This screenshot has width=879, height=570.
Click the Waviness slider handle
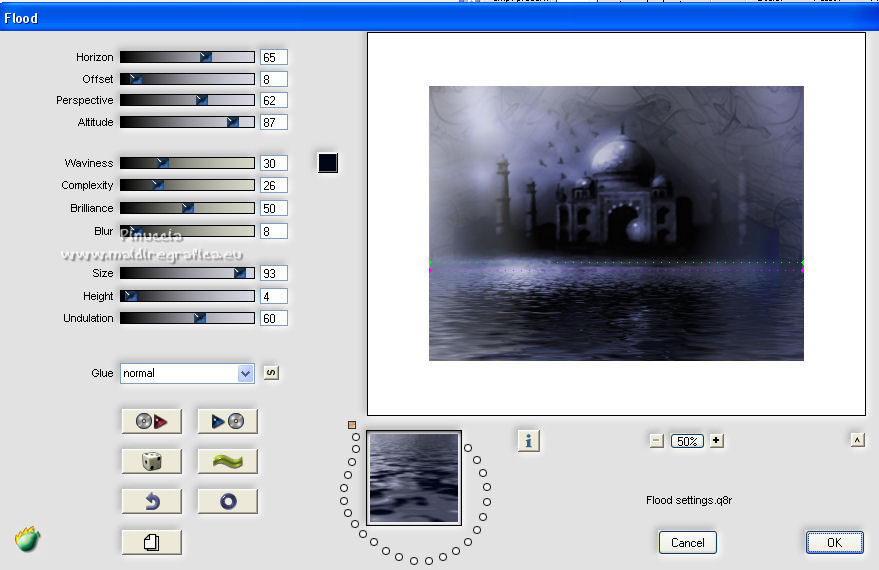(163, 163)
